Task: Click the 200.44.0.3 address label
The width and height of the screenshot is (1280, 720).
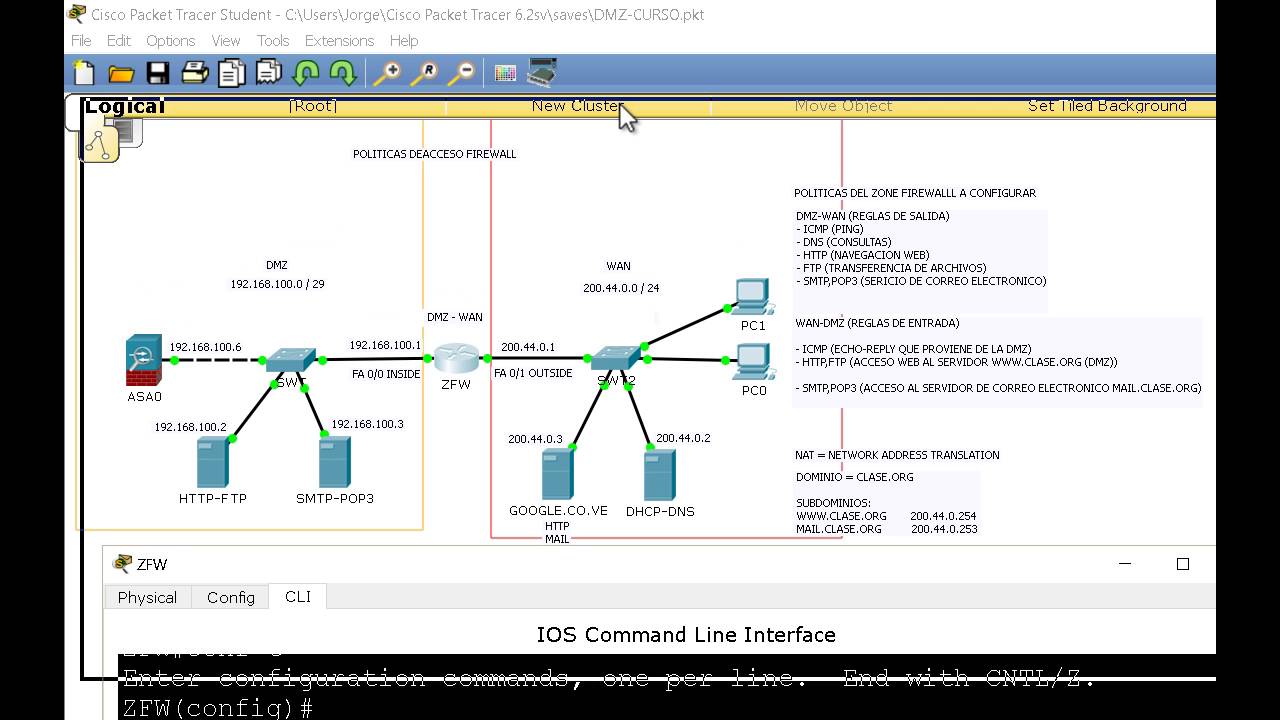Action: [x=535, y=439]
